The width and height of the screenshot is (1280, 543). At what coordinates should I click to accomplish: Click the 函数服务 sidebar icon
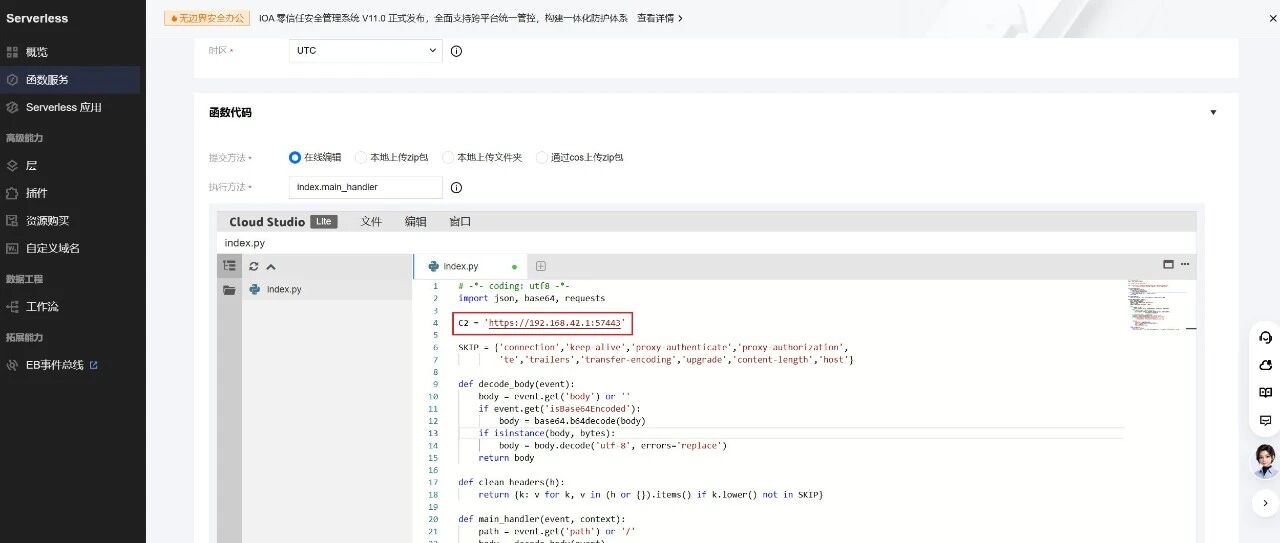[x=13, y=80]
